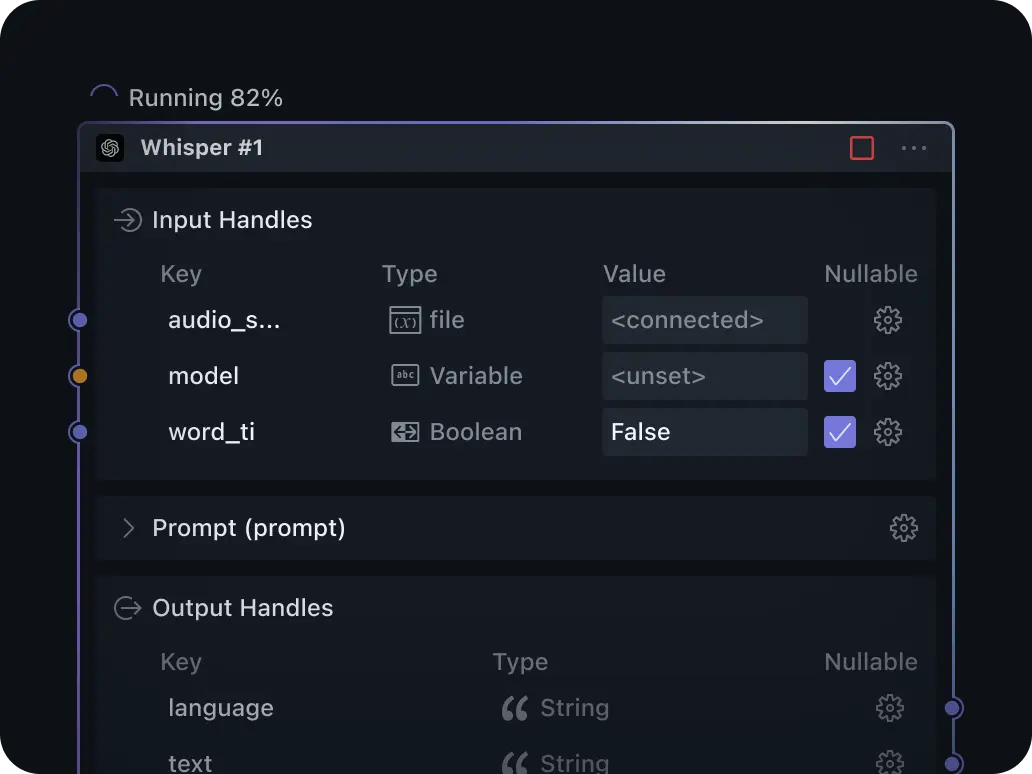Click the Input Handles arrow icon
This screenshot has height=774, width=1032.
(x=127, y=220)
